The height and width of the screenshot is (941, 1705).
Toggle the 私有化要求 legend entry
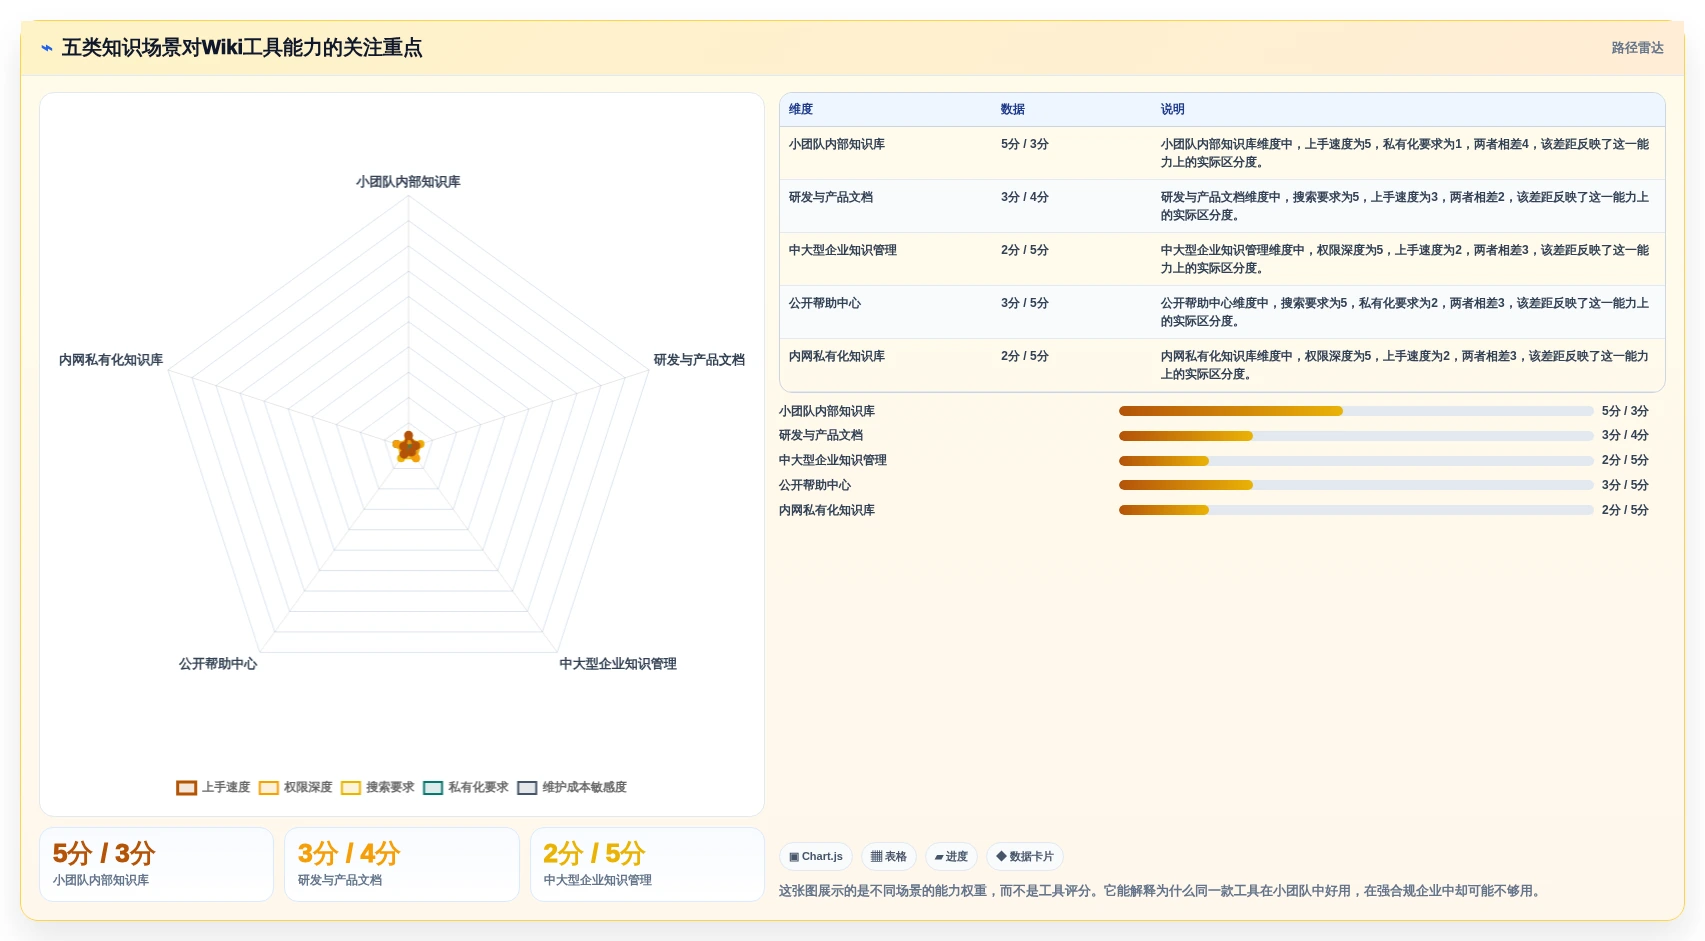(465, 788)
